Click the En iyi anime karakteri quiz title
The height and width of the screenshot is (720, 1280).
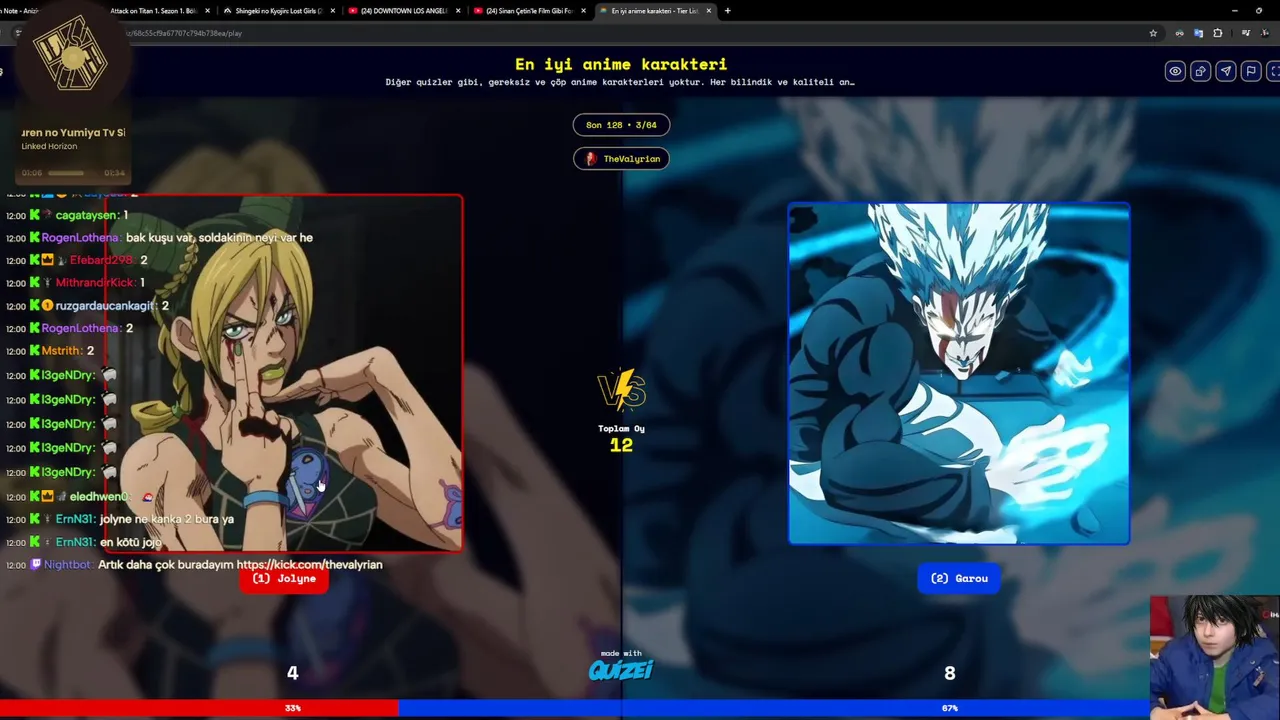621,64
